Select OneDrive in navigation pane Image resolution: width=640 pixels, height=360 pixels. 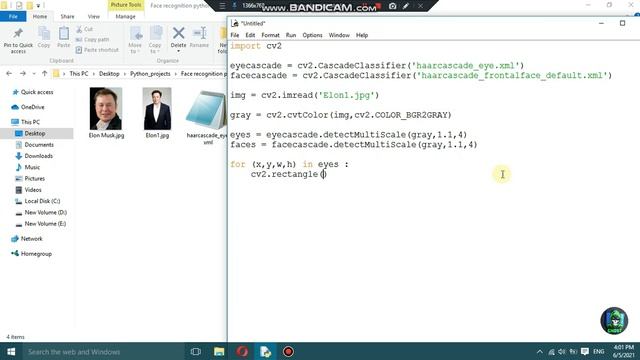[32, 107]
